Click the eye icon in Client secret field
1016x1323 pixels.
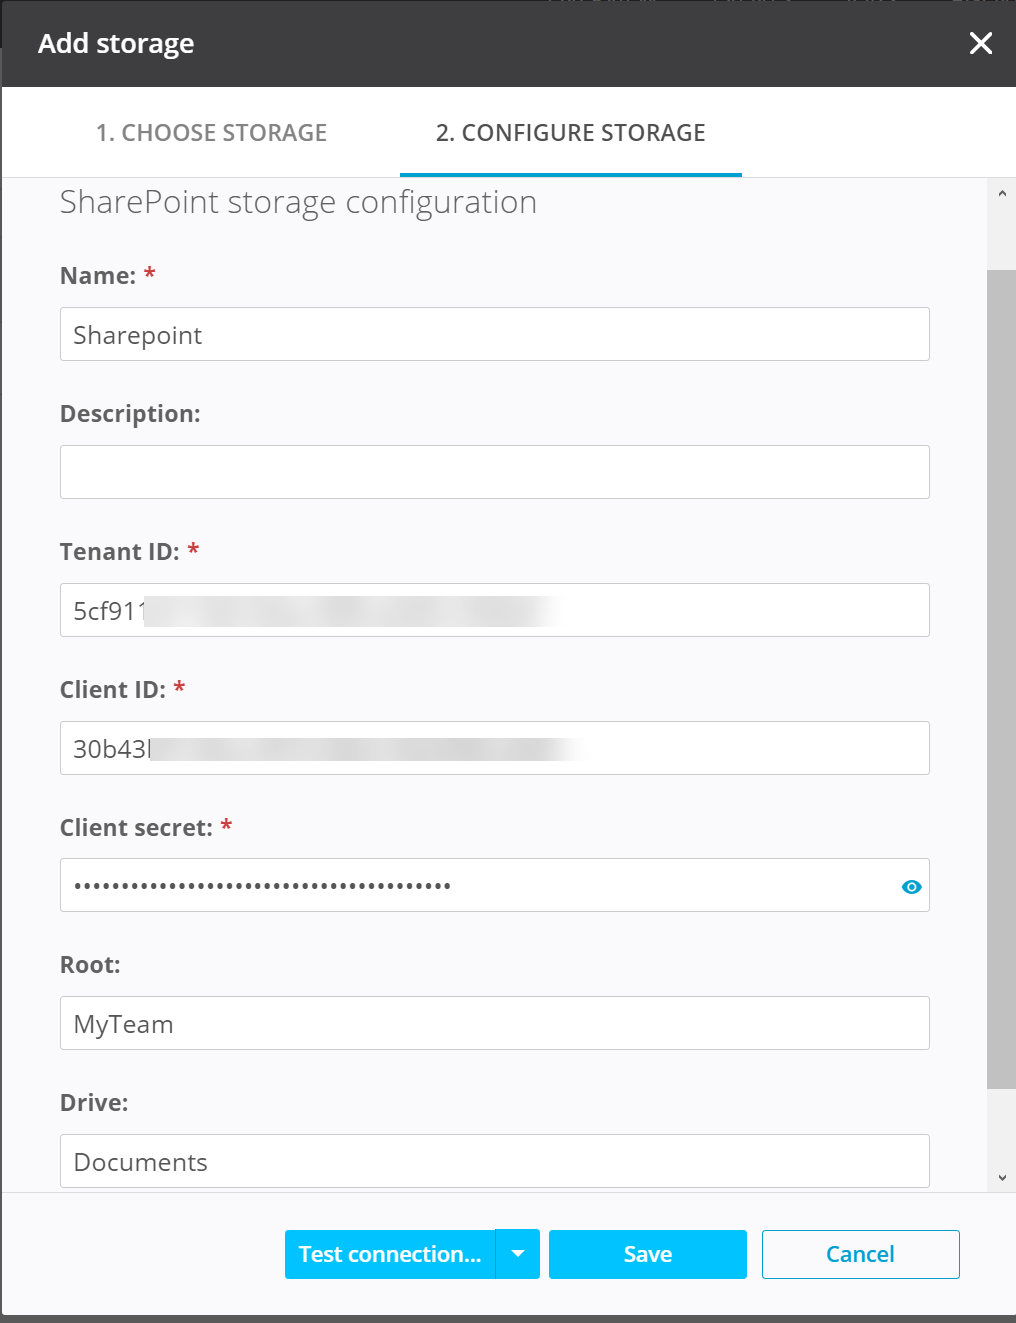pyautogui.click(x=911, y=886)
